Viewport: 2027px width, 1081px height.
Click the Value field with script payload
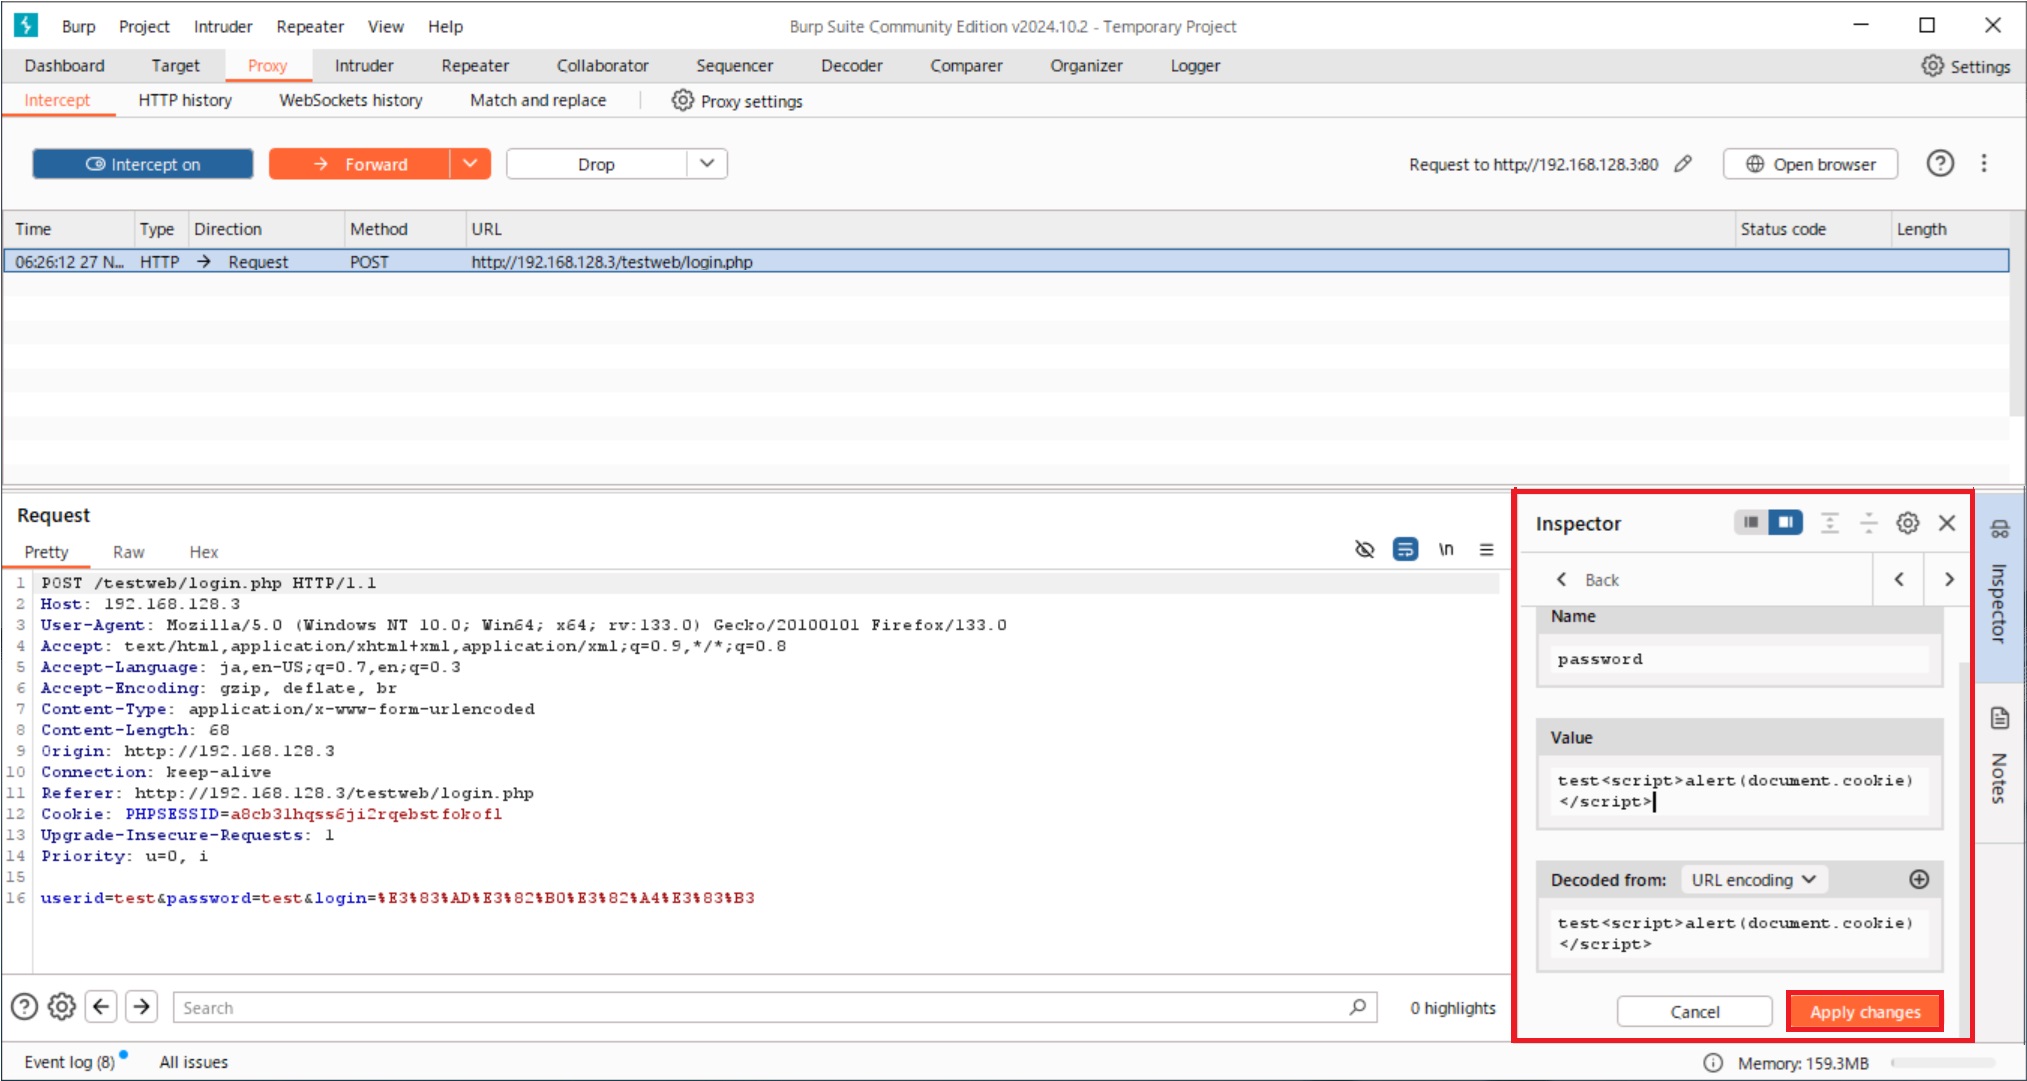click(1740, 791)
